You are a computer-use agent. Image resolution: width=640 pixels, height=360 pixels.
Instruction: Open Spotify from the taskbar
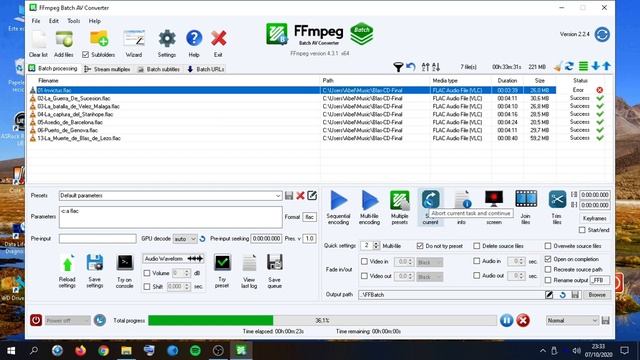pos(196,350)
